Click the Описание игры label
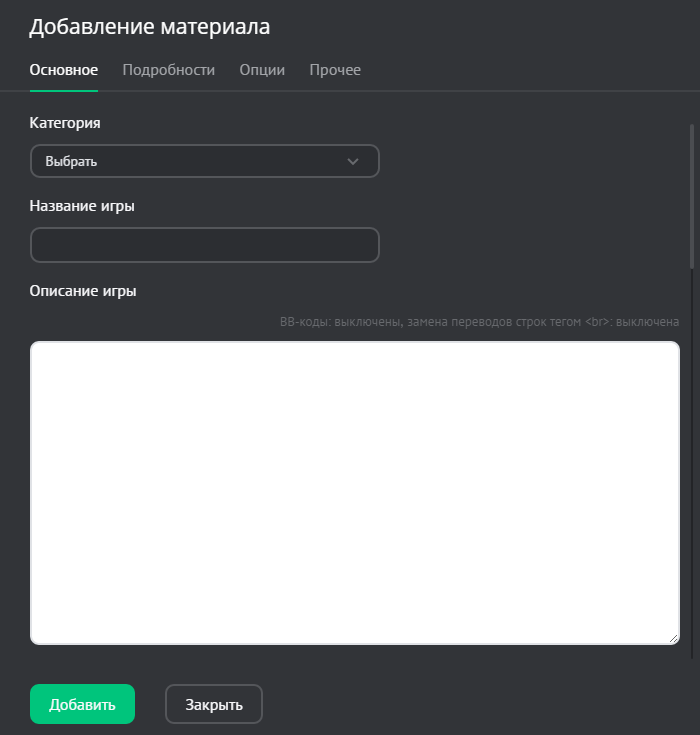 click(x=83, y=291)
